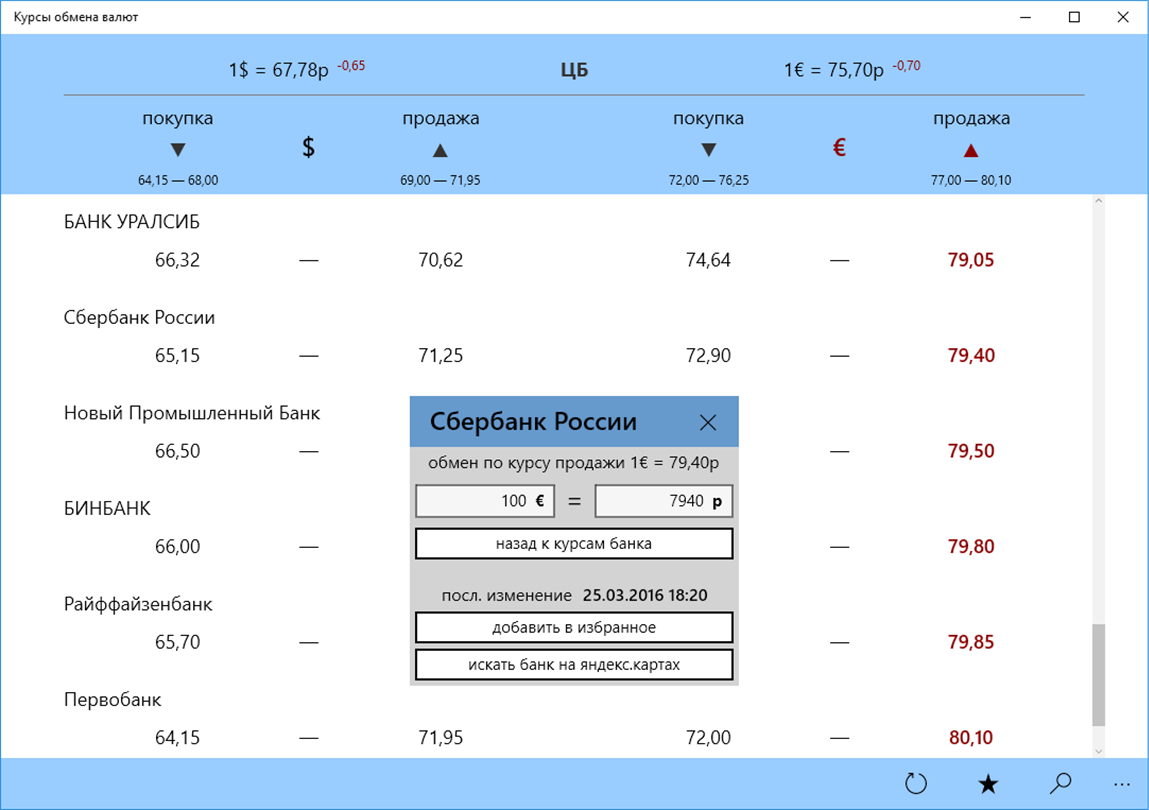Click УРАЛСИБ dollar sell rate 70,62
1149x810 pixels.
(440, 259)
